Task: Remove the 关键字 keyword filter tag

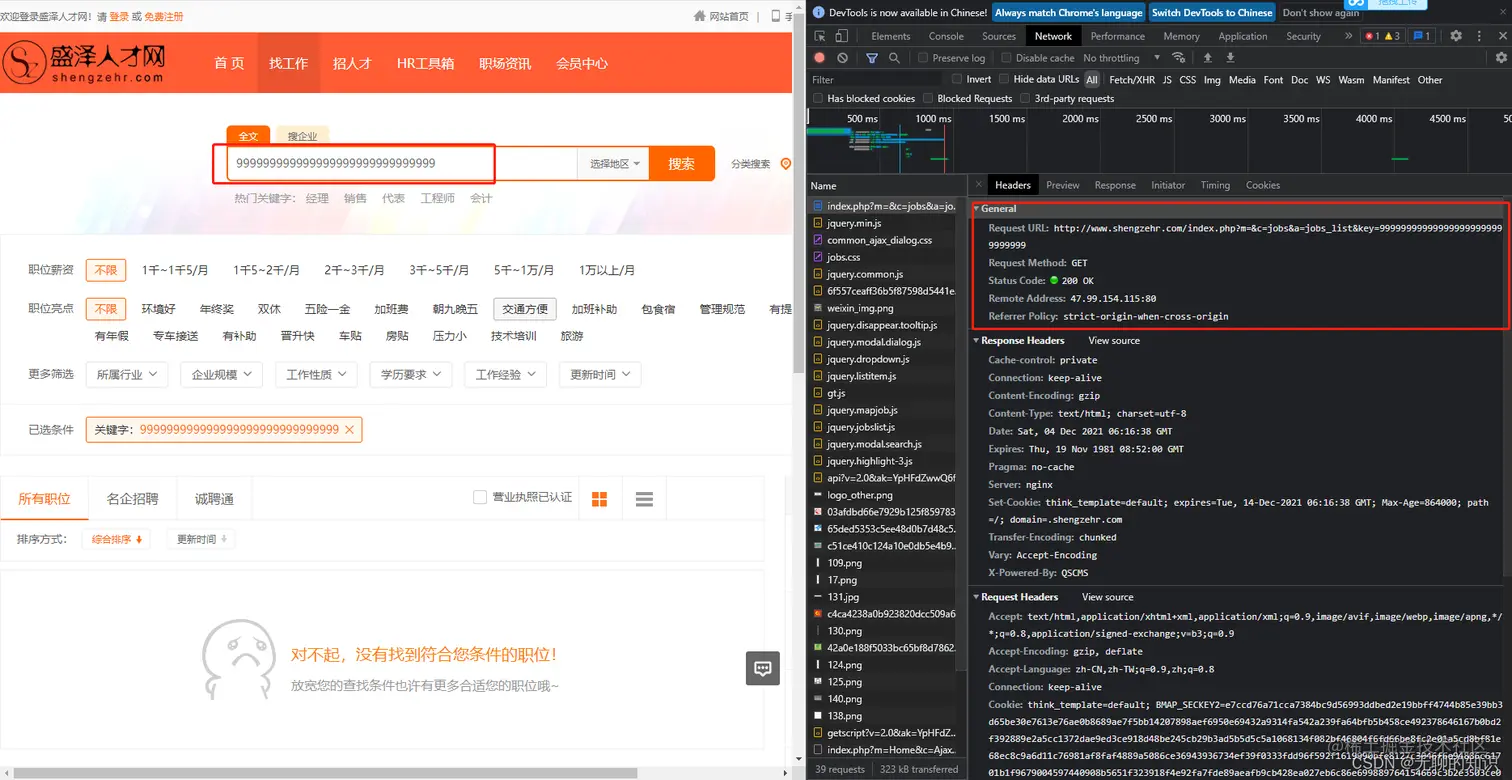Action: (348, 429)
